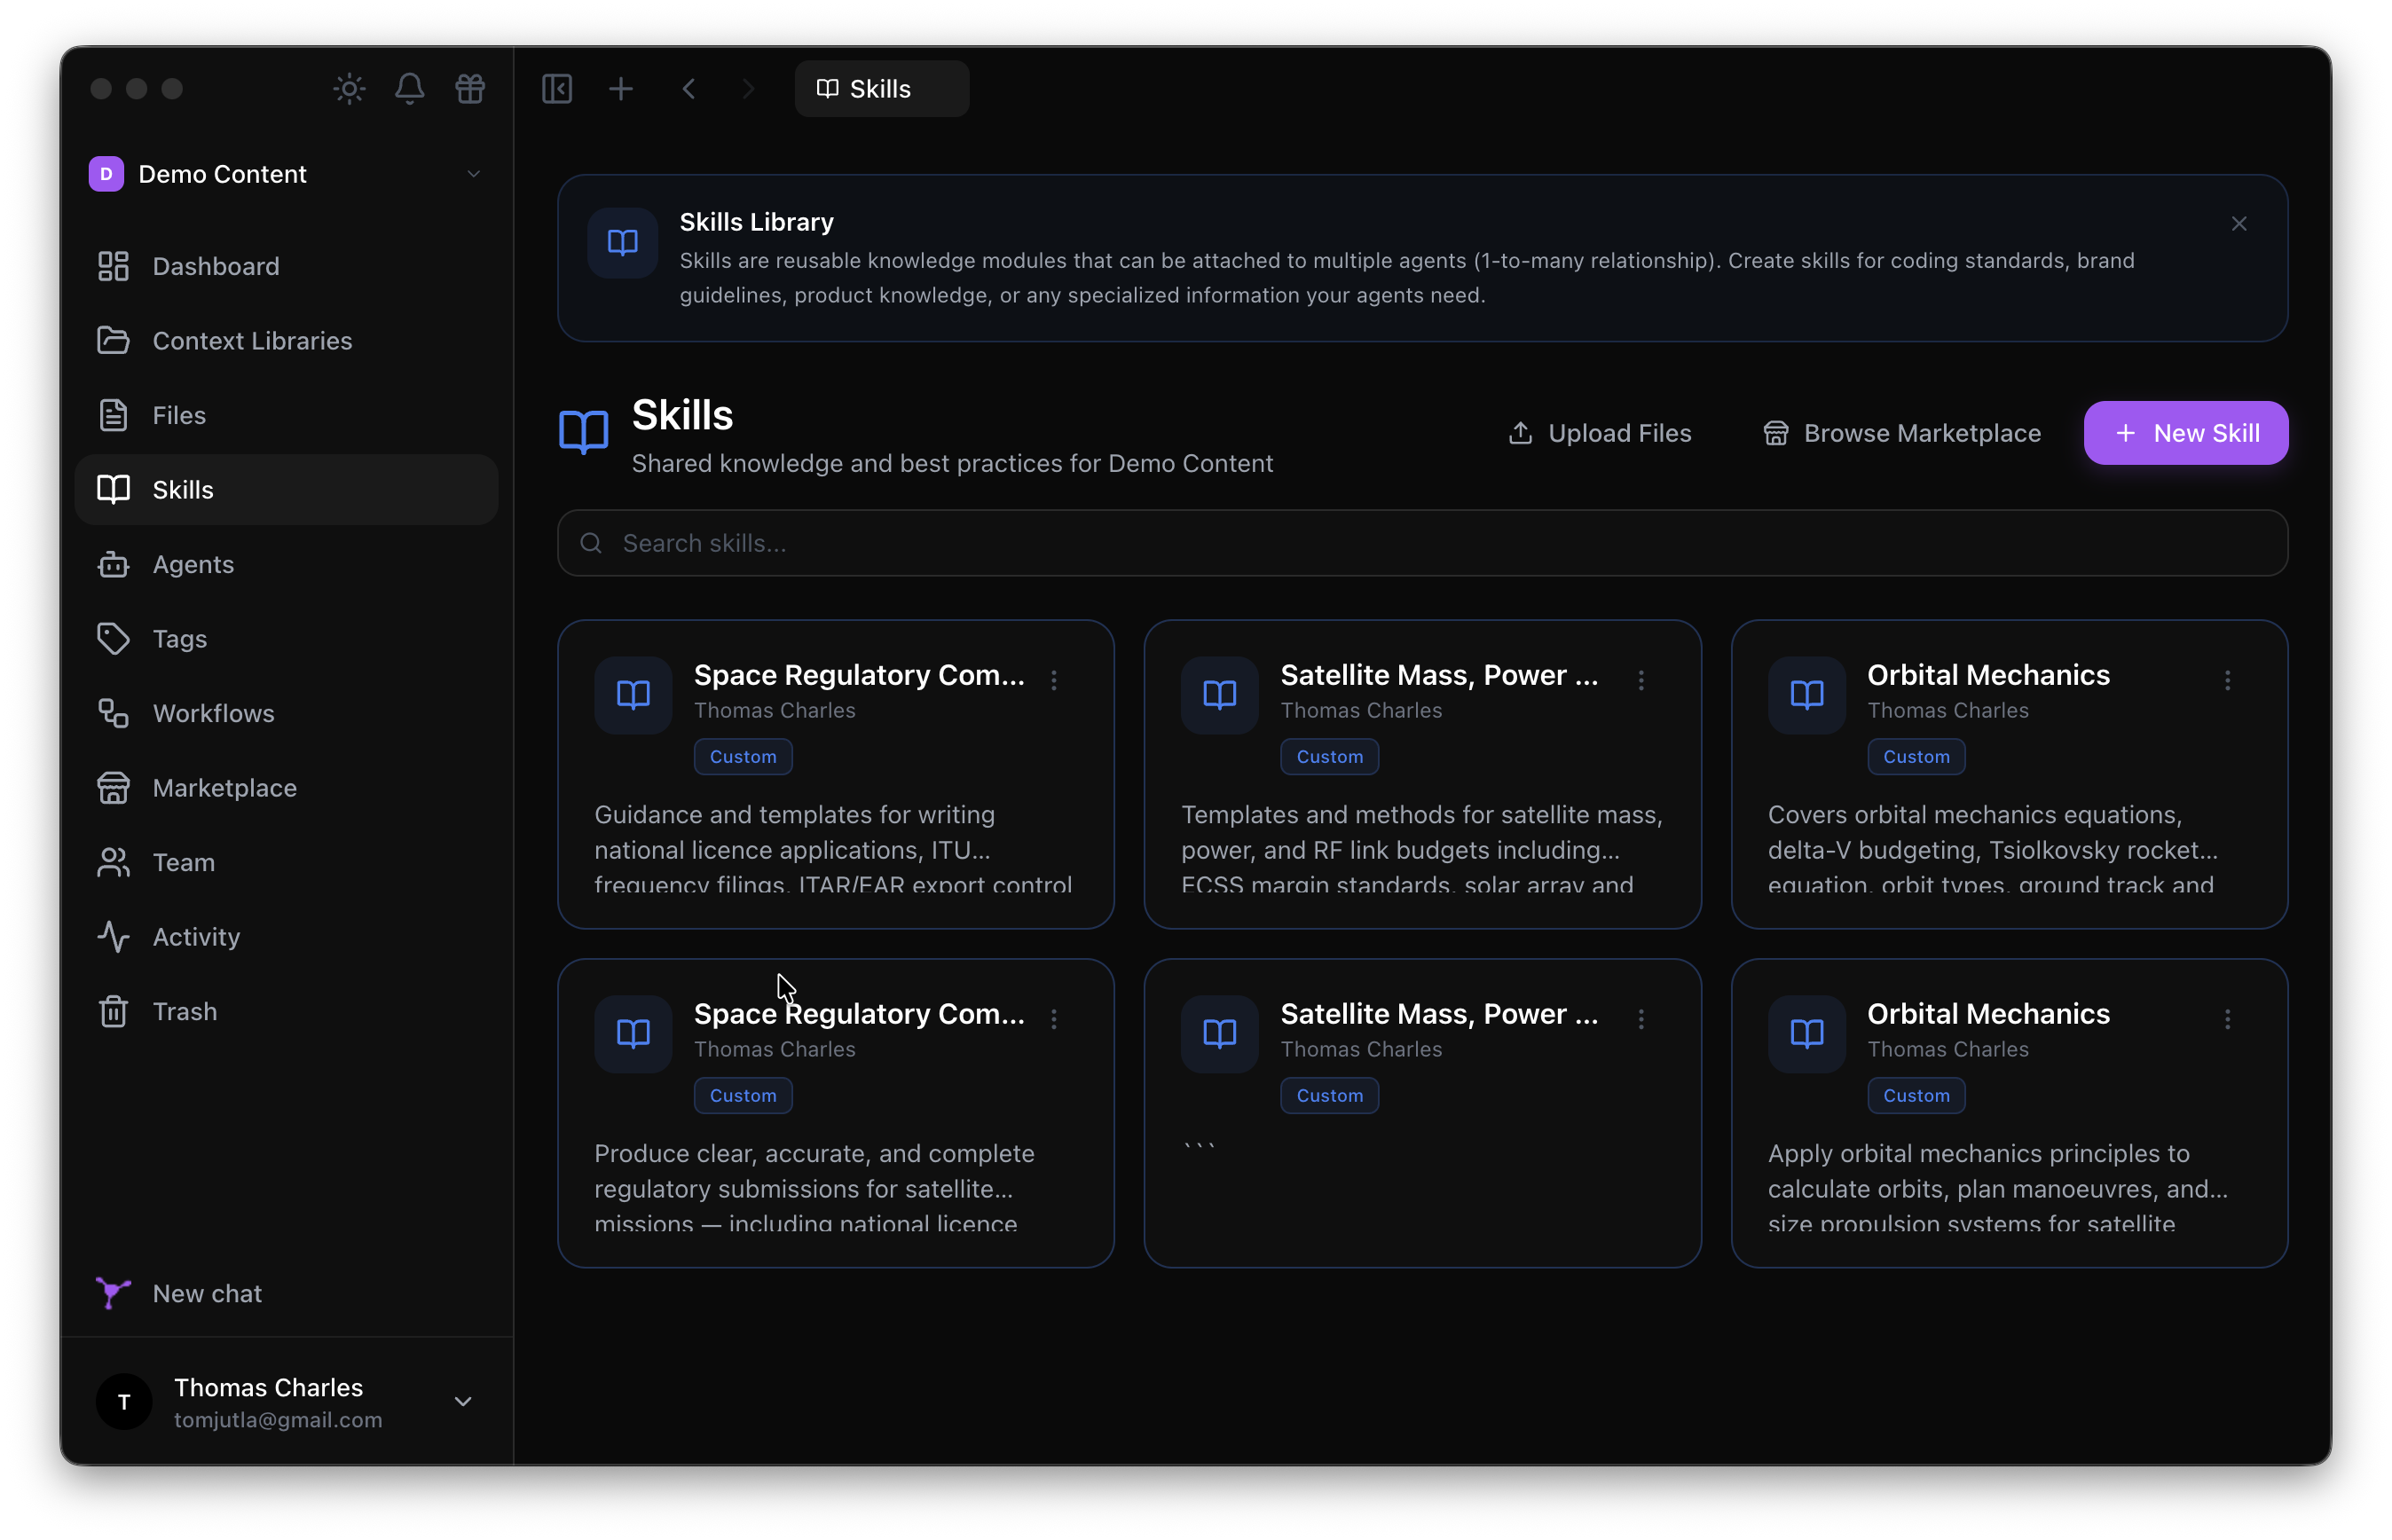This screenshot has height=1540, width=2392.
Task: Click the Workflows icon in sidebar
Action: [x=113, y=713]
